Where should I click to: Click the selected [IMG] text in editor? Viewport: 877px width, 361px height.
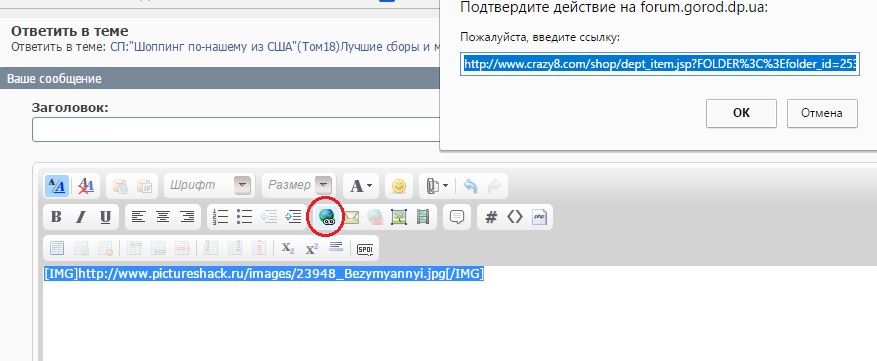pos(263,274)
